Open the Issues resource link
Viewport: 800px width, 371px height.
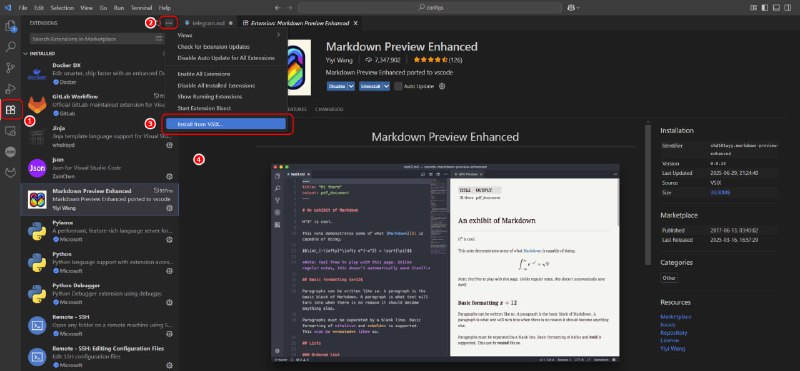pos(667,325)
